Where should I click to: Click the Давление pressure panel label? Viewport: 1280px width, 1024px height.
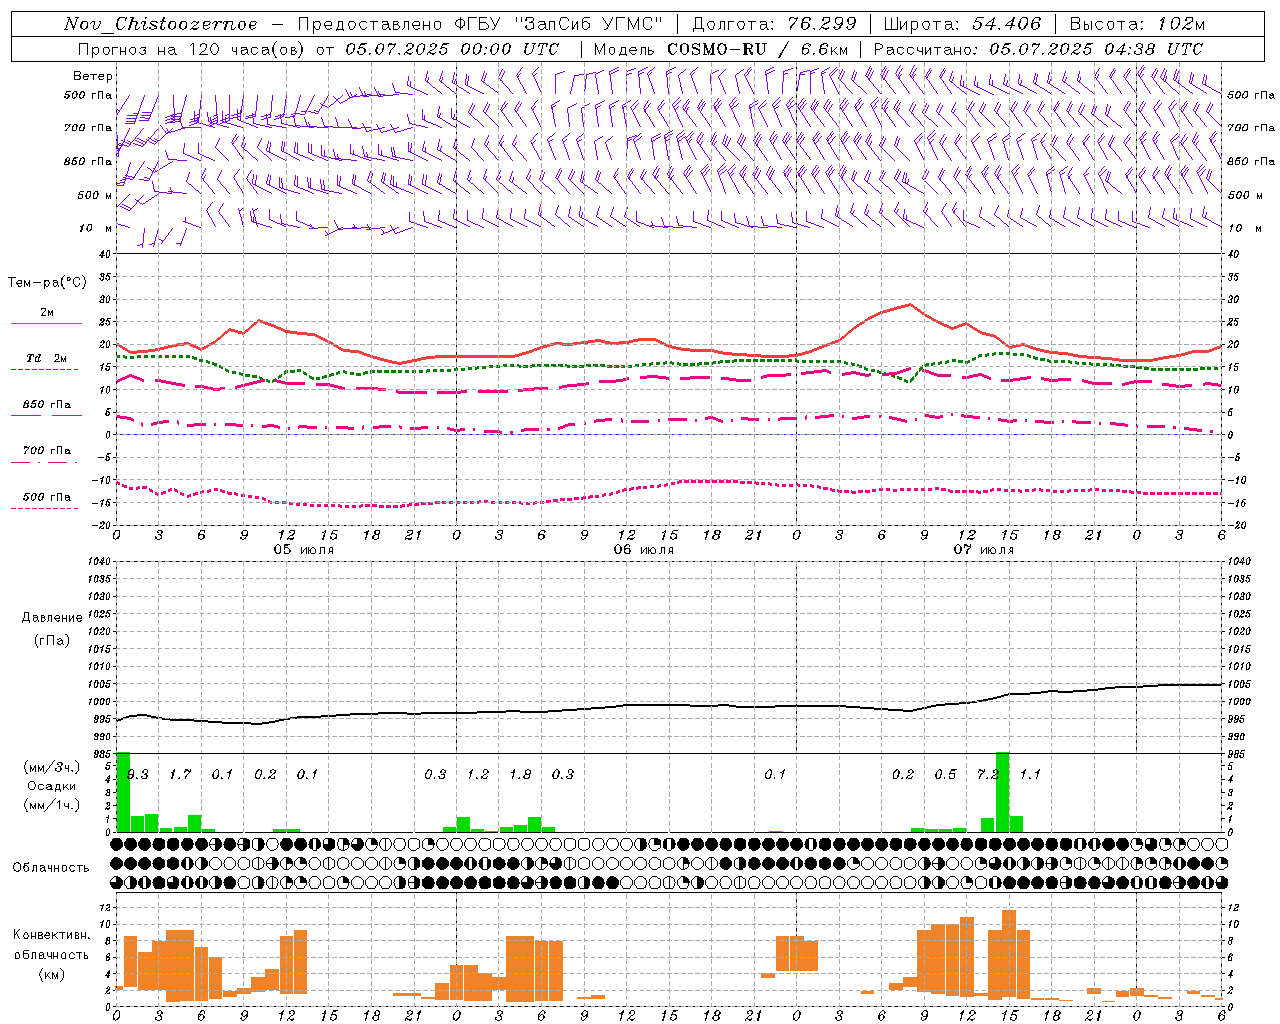click(52, 618)
